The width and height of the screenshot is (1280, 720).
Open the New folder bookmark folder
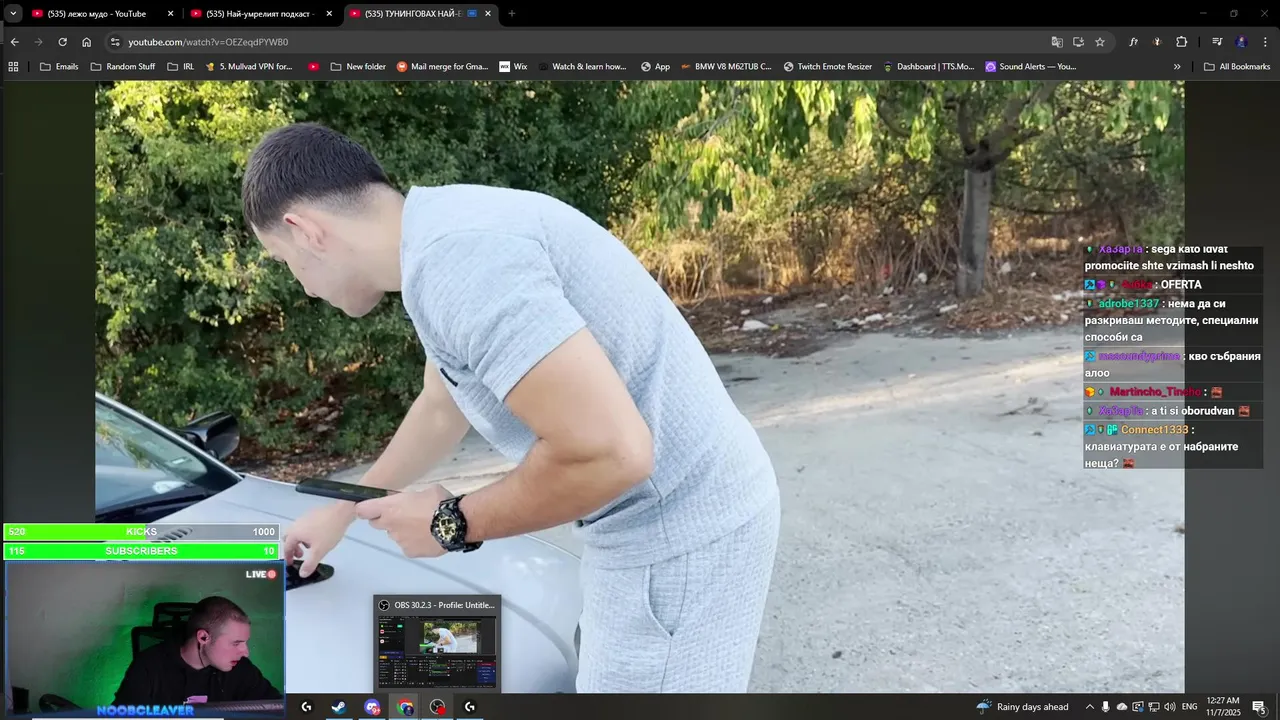pos(358,67)
